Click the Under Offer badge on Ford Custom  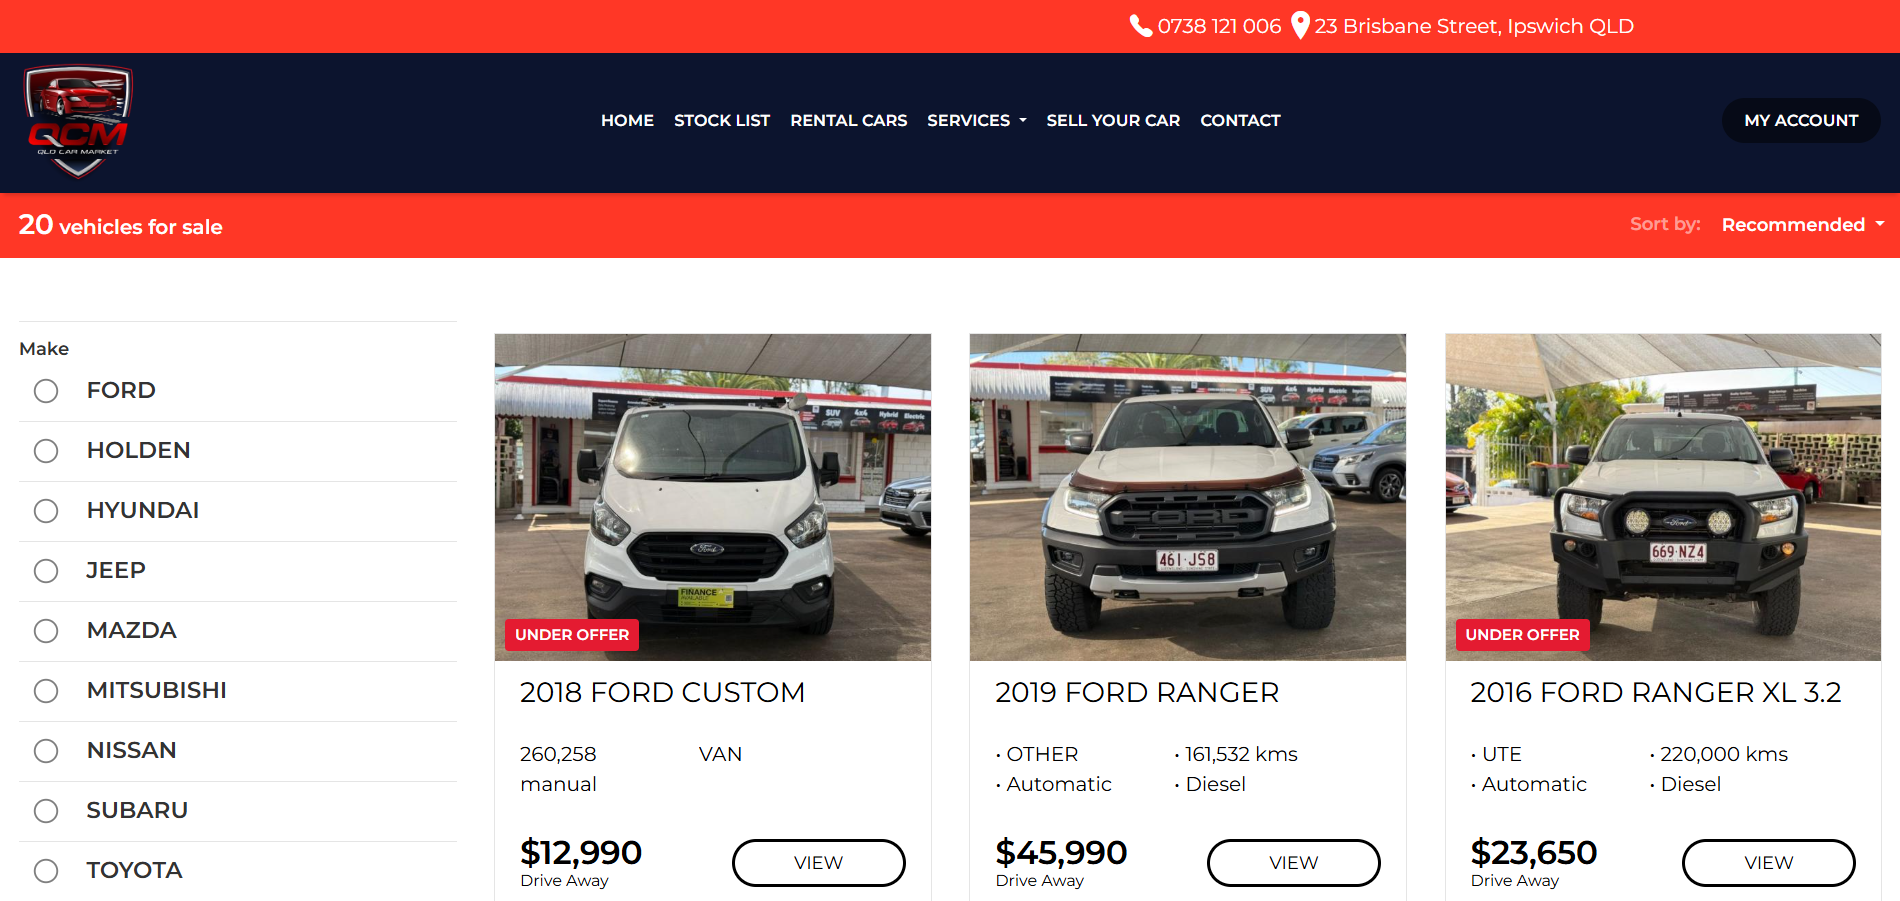tap(572, 635)
